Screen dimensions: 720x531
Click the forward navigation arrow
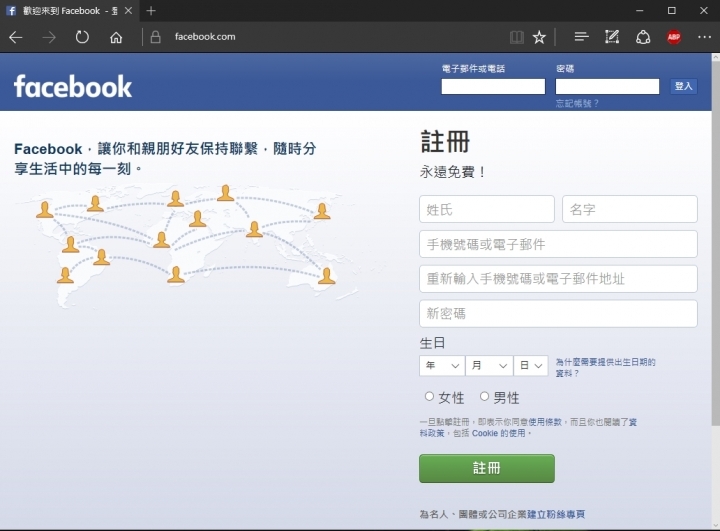49,37
